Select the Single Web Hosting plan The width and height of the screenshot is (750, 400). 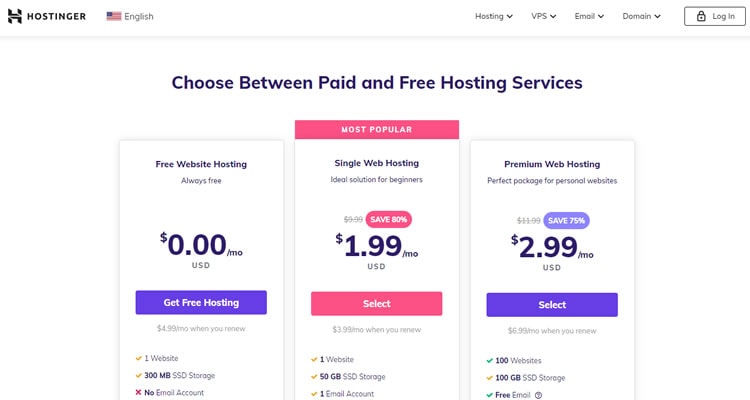[x=376, y=303]
